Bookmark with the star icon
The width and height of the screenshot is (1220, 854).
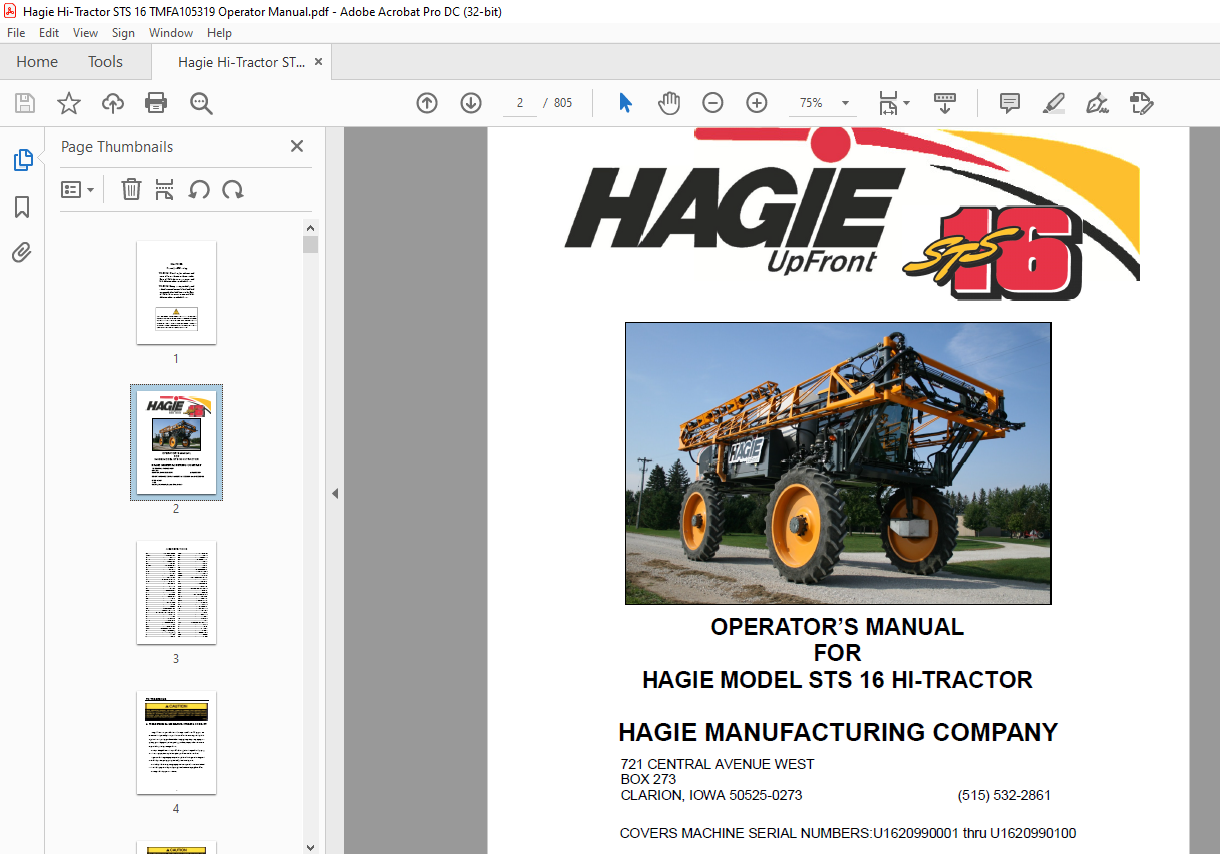(x=69, y=103)
